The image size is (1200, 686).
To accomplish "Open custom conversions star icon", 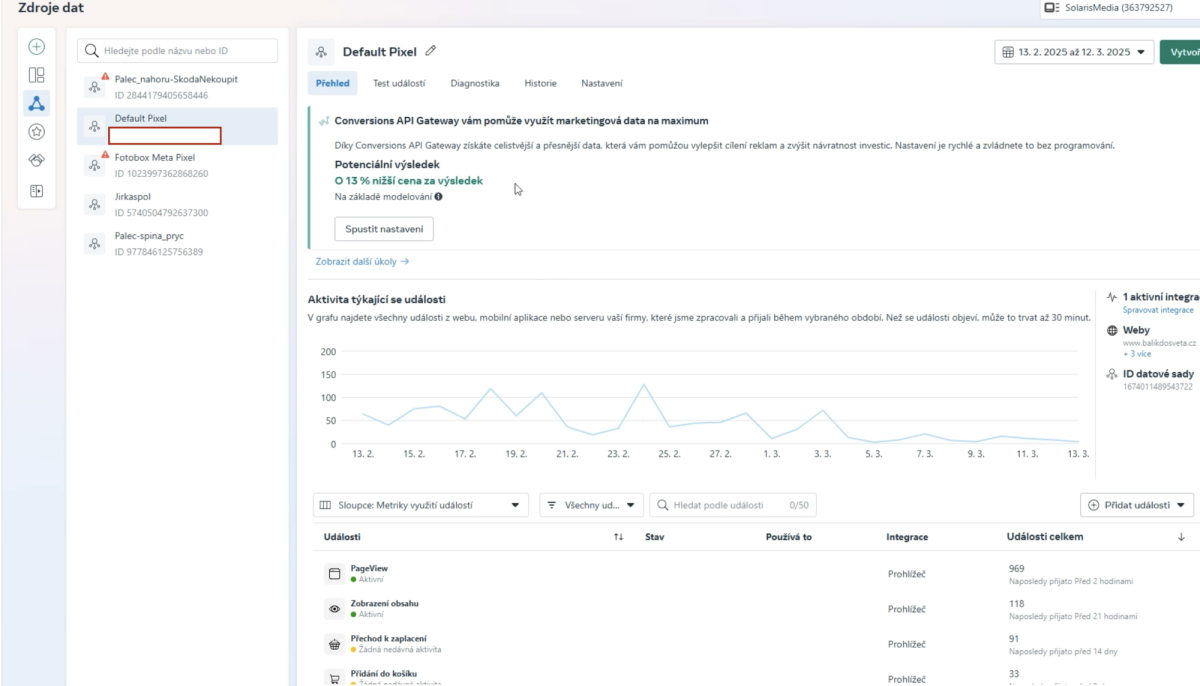I will [x=36, y=131].
